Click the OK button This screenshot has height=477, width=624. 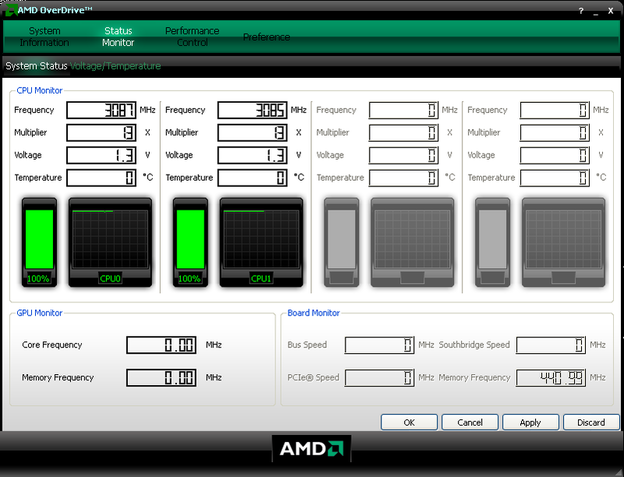pyautogui.click(x=409, y=422)
